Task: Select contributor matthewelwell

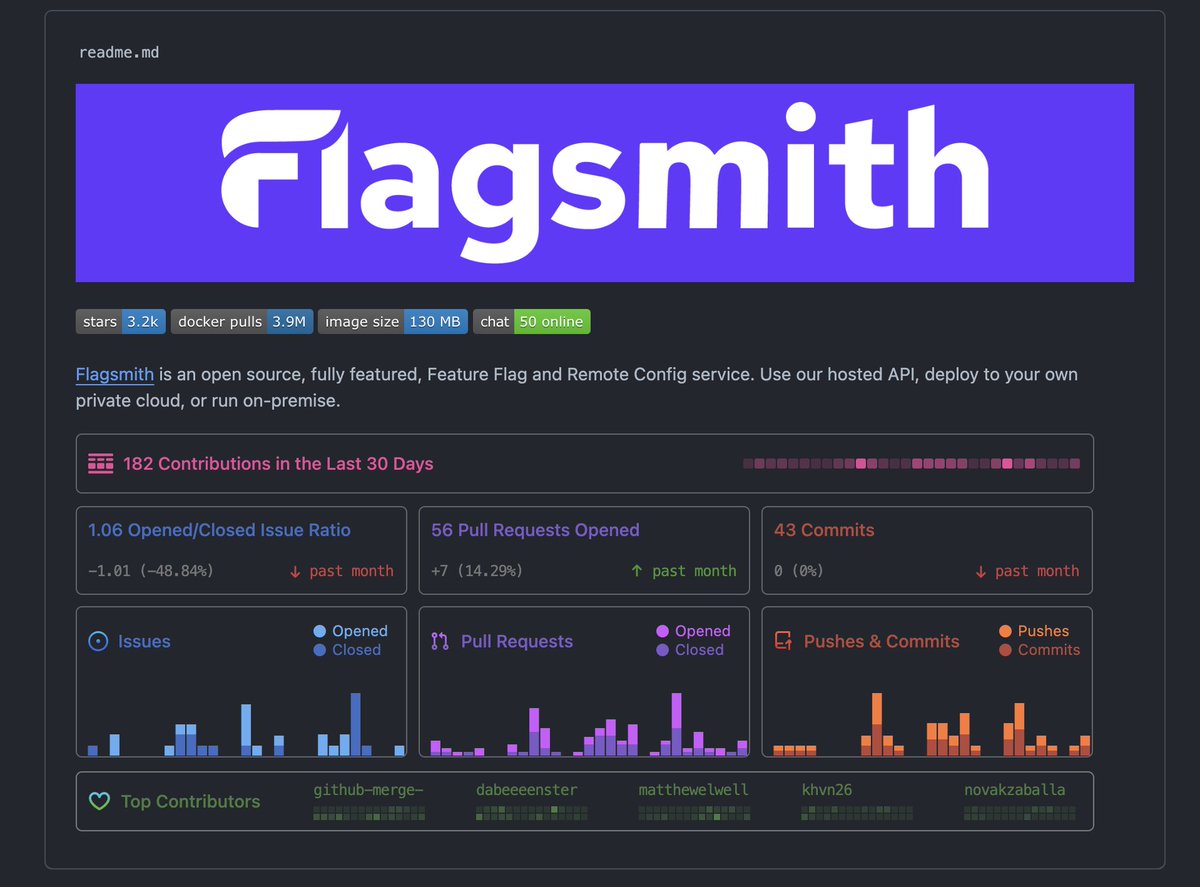Action: click(x=694, y=790)
